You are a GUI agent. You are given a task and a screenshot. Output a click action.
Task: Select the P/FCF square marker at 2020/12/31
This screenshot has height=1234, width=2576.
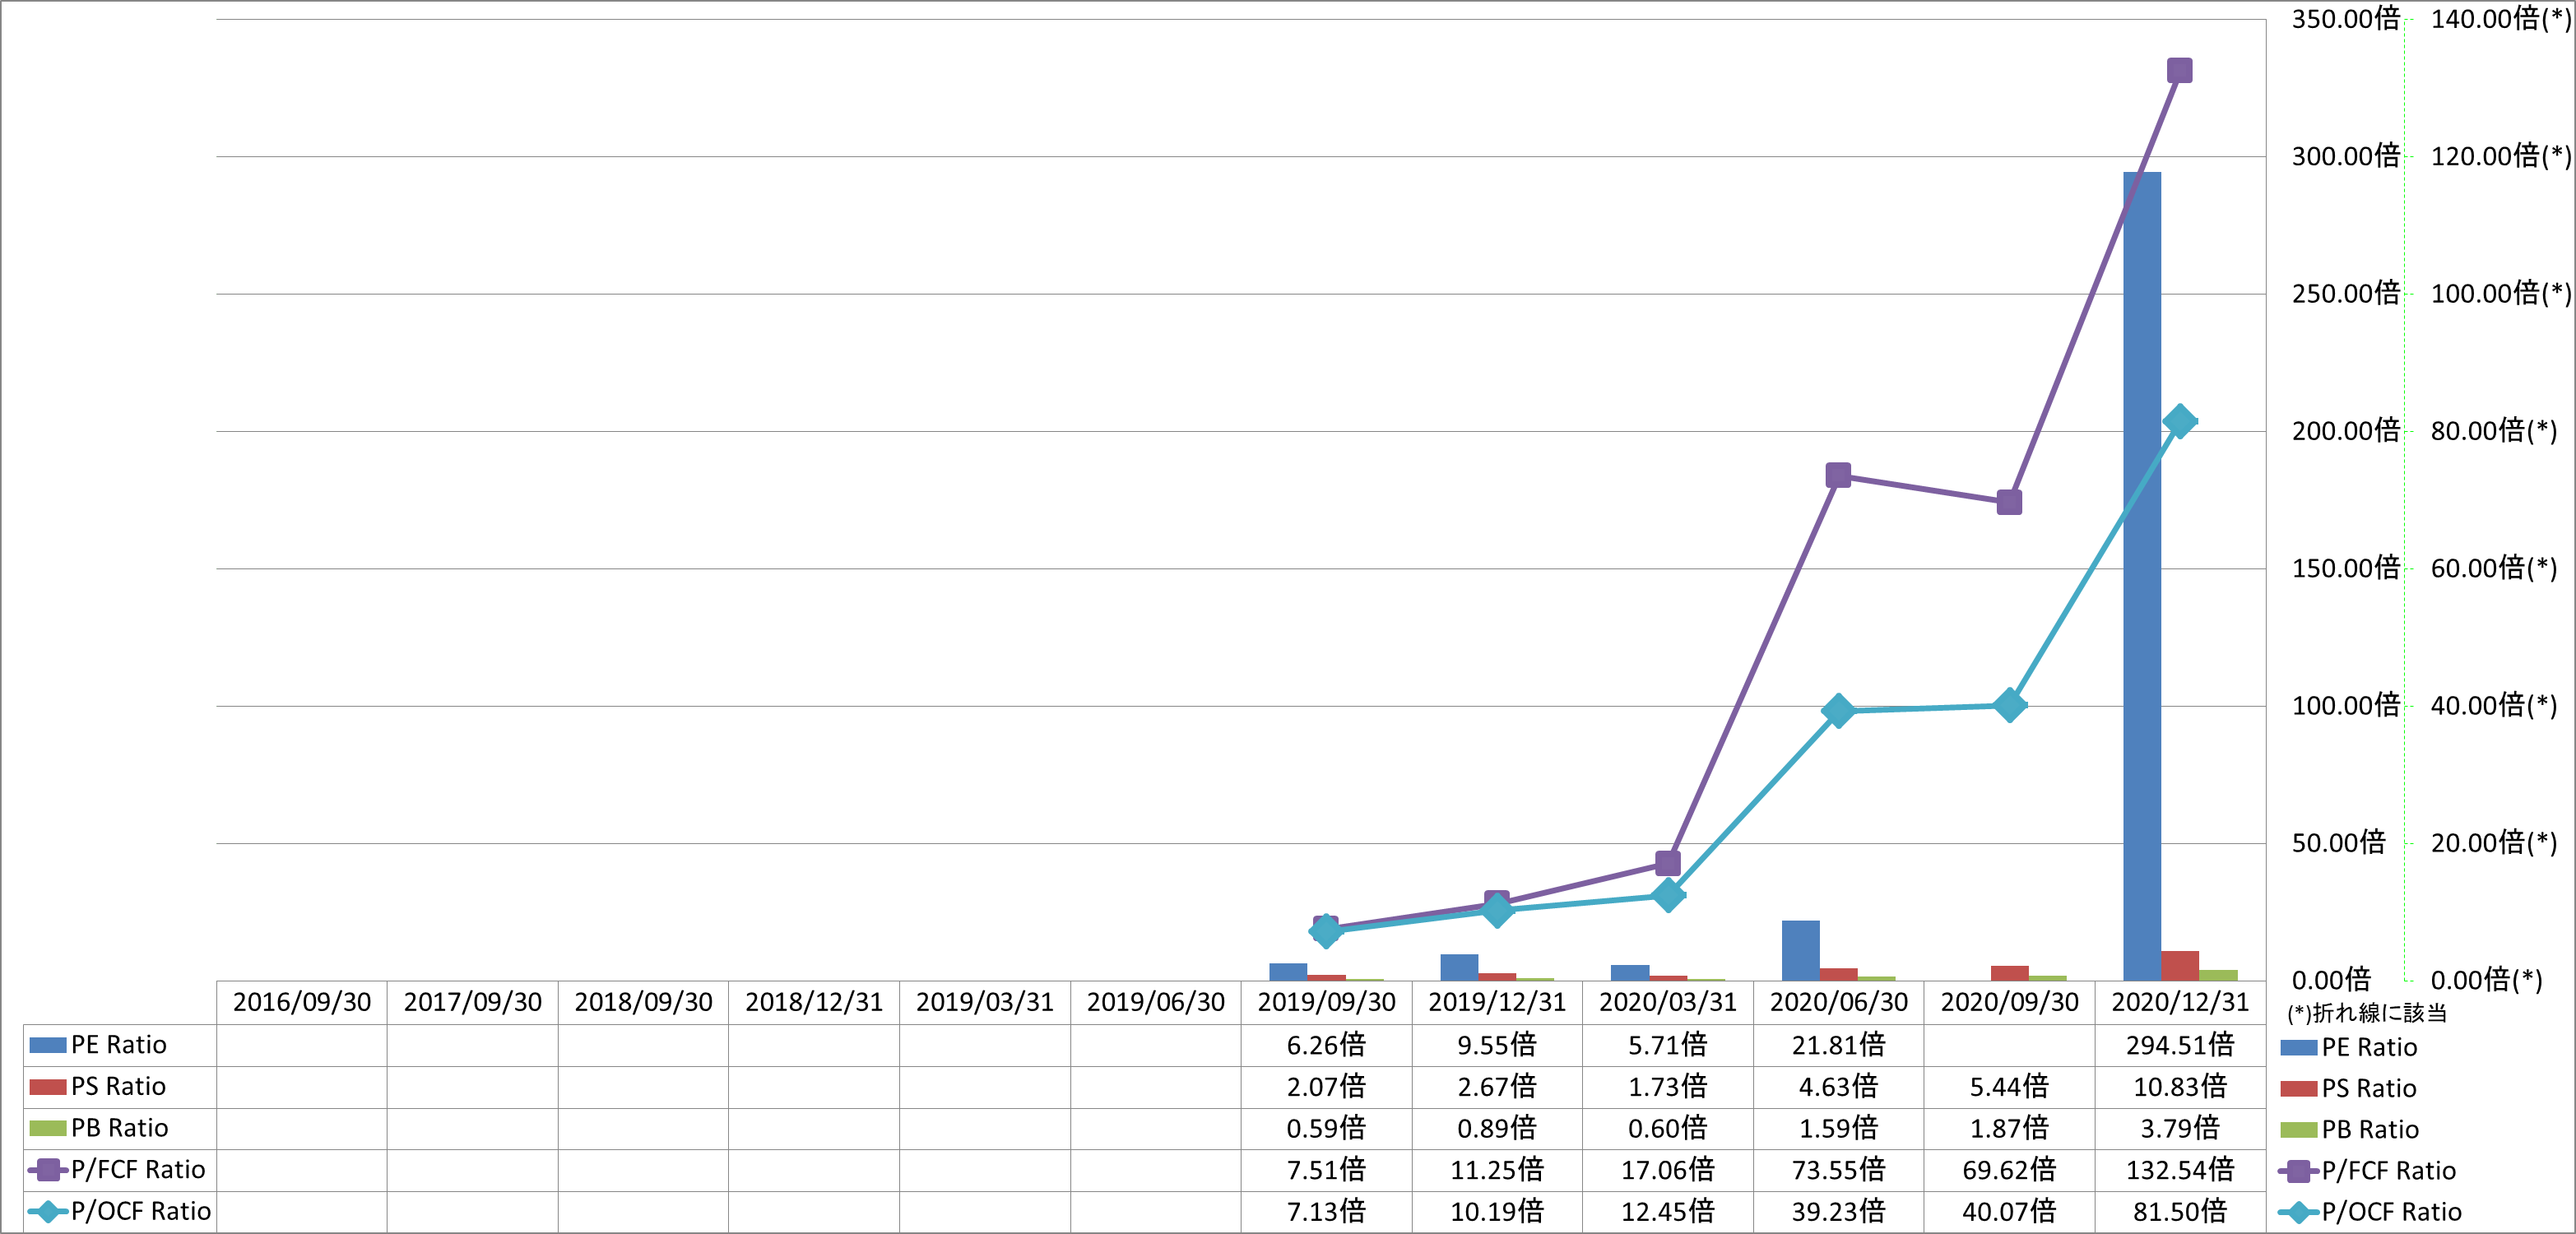2180,70
